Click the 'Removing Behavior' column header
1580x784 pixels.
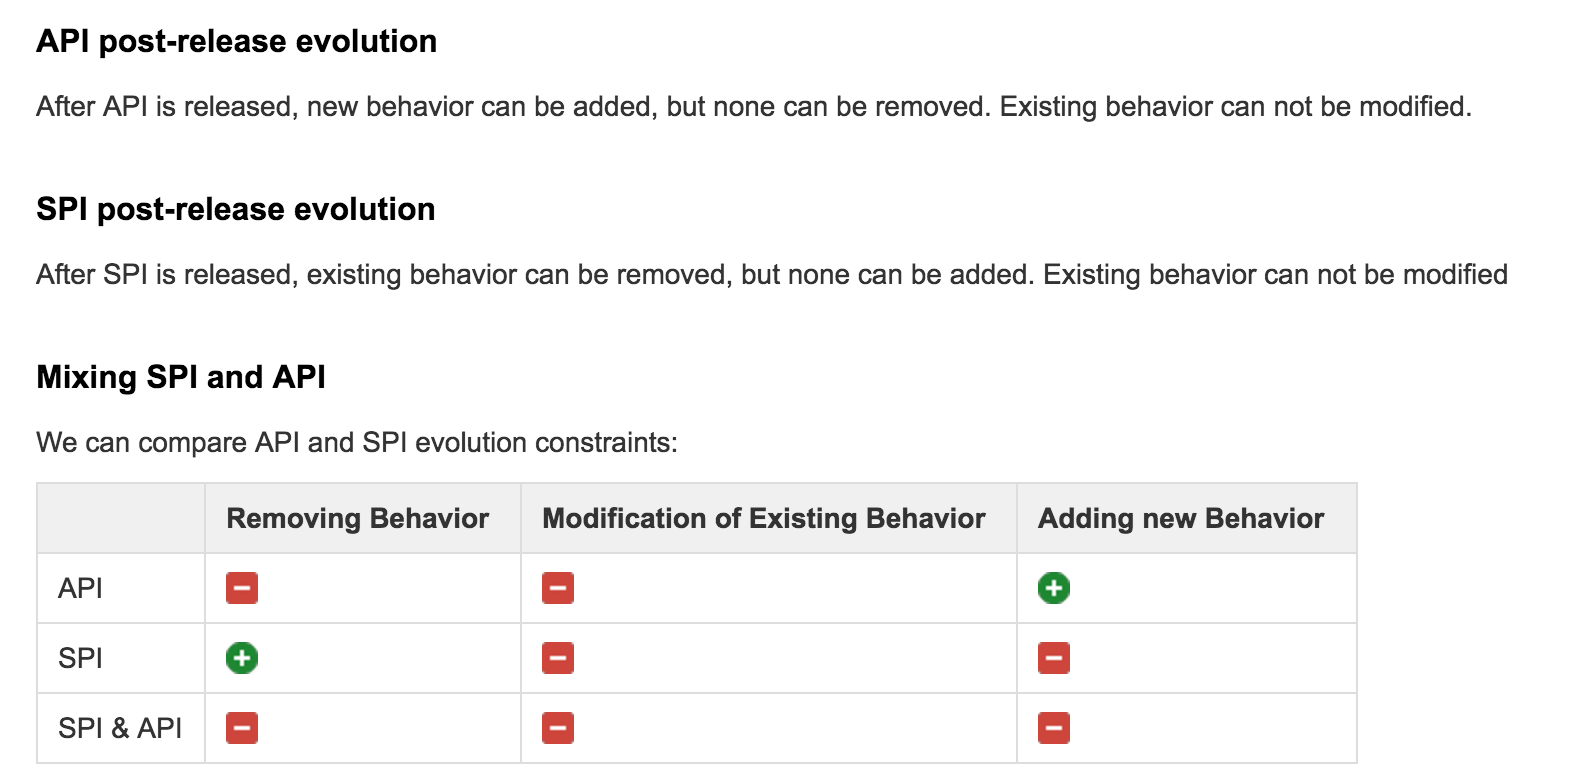click(358, 518)
